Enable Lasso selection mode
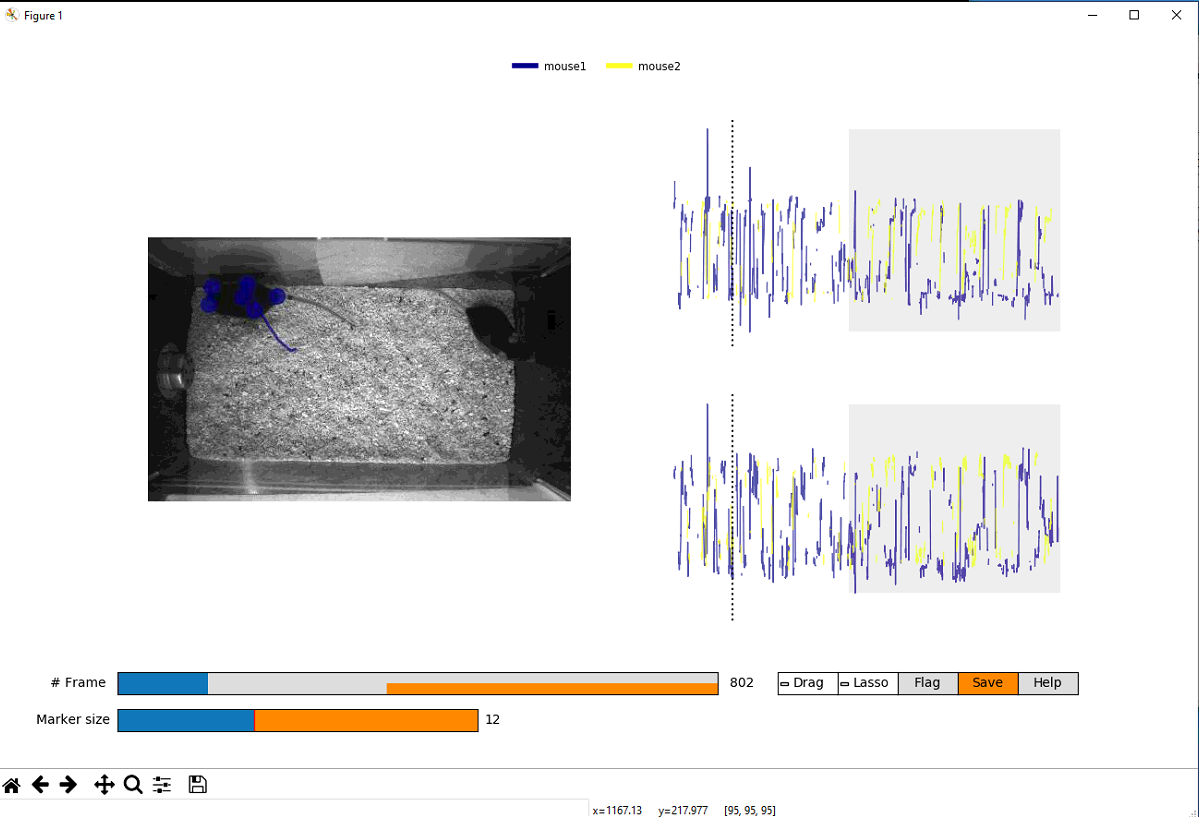 (x=866, y=682)
